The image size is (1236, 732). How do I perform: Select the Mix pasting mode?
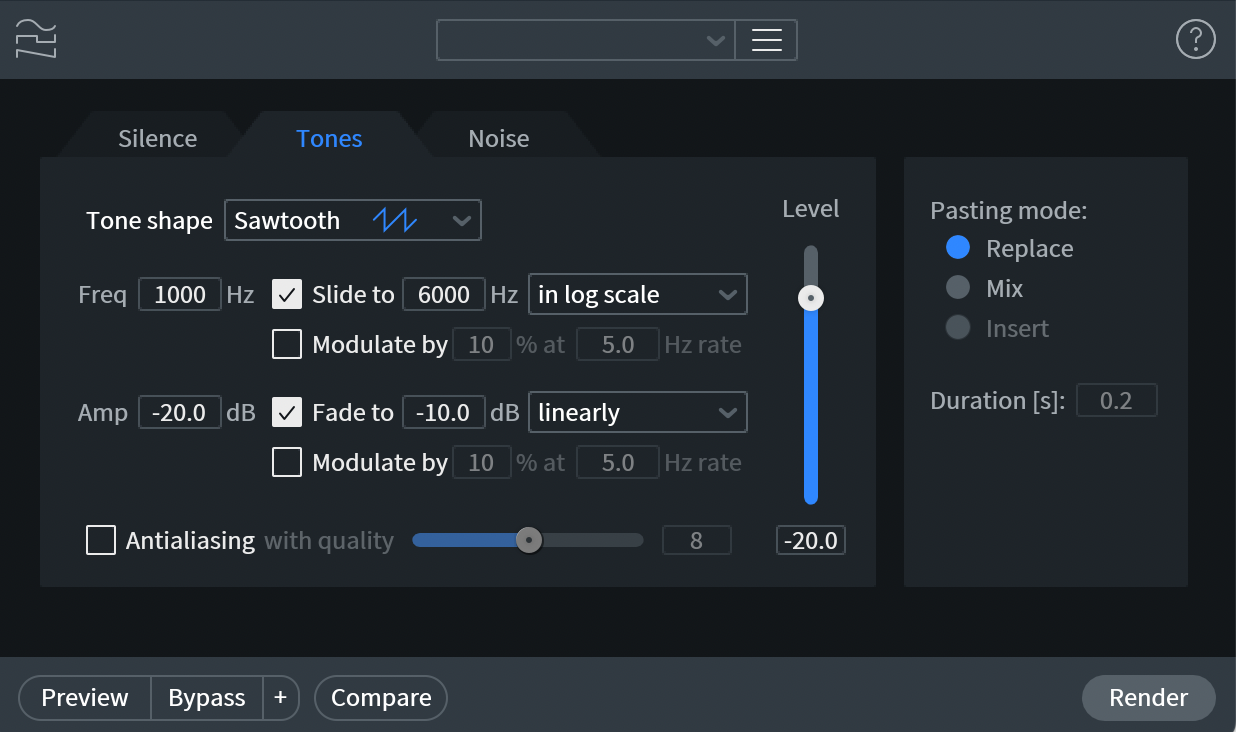click(x=958, y=288)
